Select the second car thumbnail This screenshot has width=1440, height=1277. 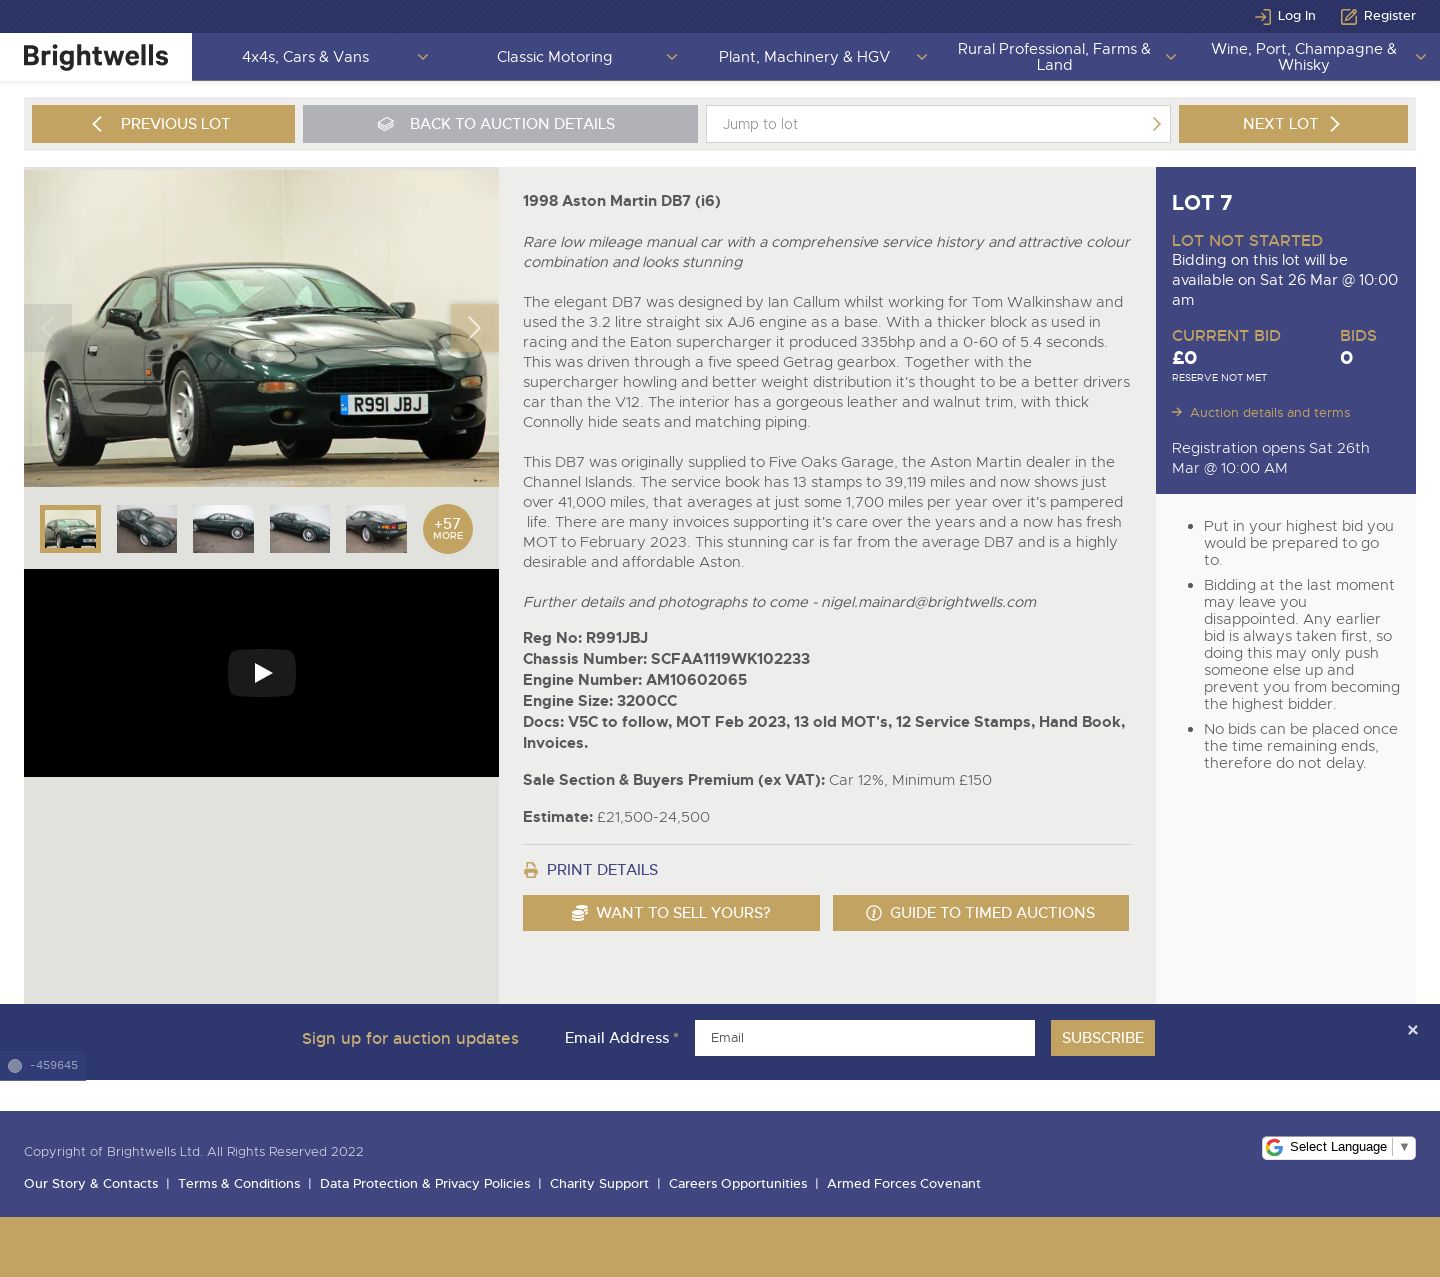click(x=147, y=529)
